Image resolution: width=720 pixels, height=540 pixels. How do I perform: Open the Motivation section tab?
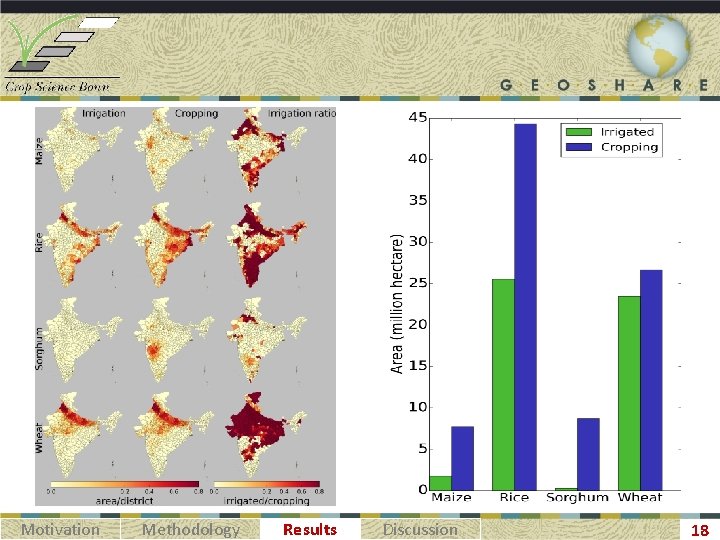coord(60,529)
